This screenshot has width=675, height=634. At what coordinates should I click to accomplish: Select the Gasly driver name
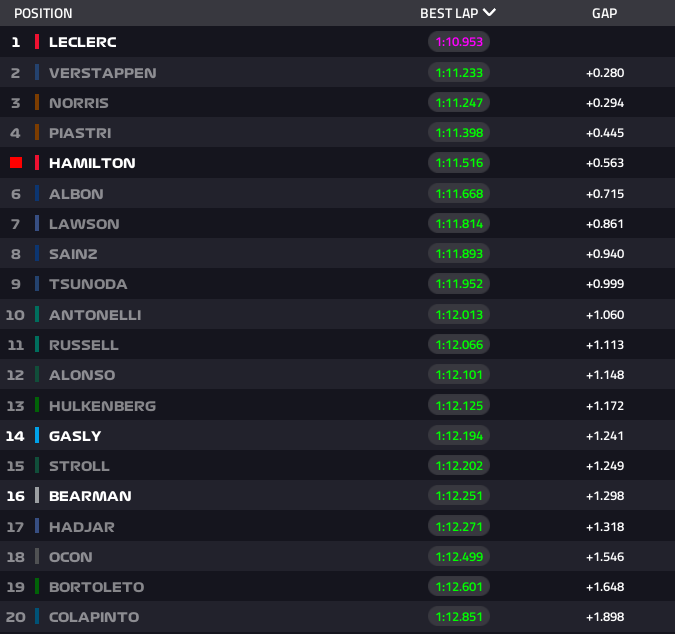click(75, 435)
